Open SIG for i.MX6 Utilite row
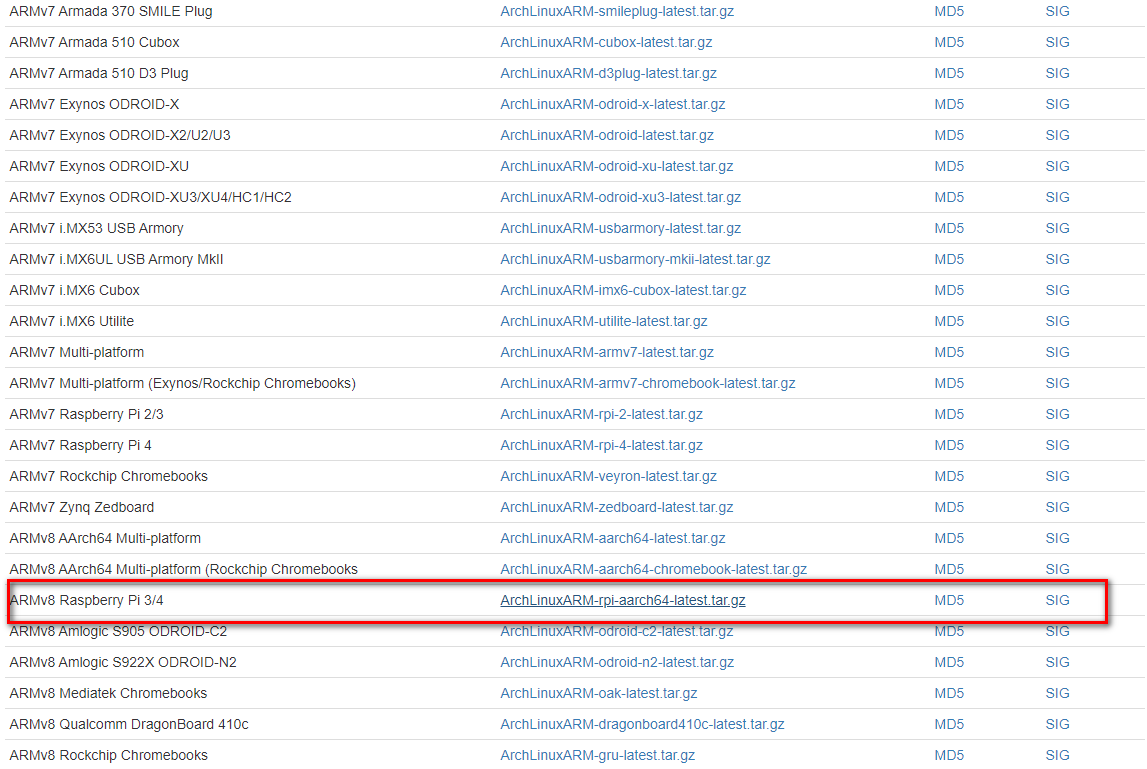This screenshot has width=1147, height=769. point(1057,321)
